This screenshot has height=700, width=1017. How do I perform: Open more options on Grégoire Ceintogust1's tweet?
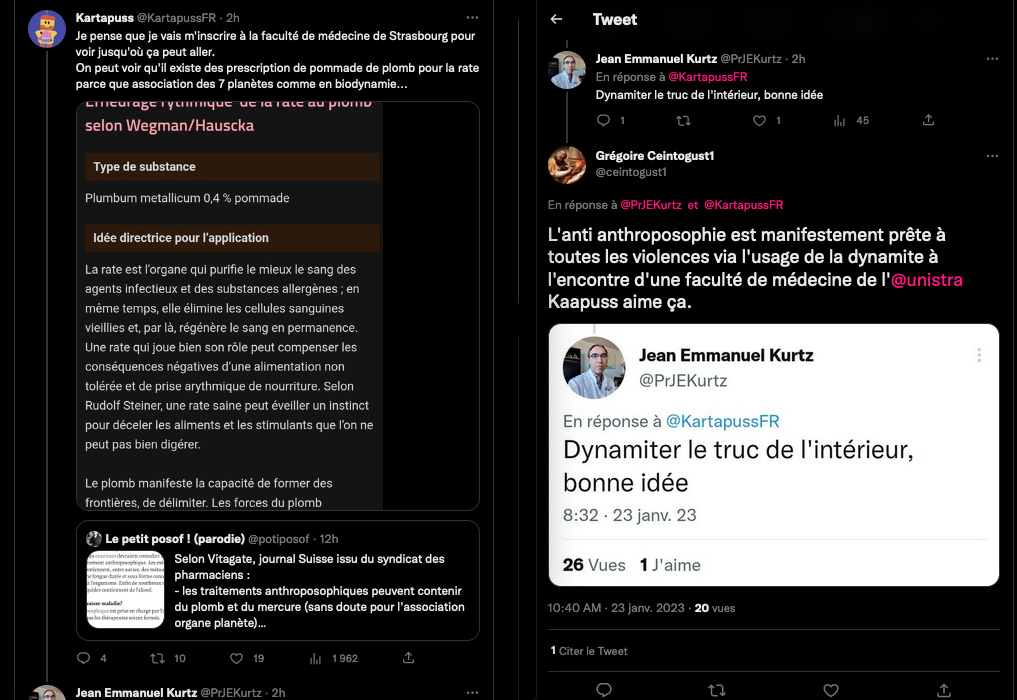(x=992, y=156)
